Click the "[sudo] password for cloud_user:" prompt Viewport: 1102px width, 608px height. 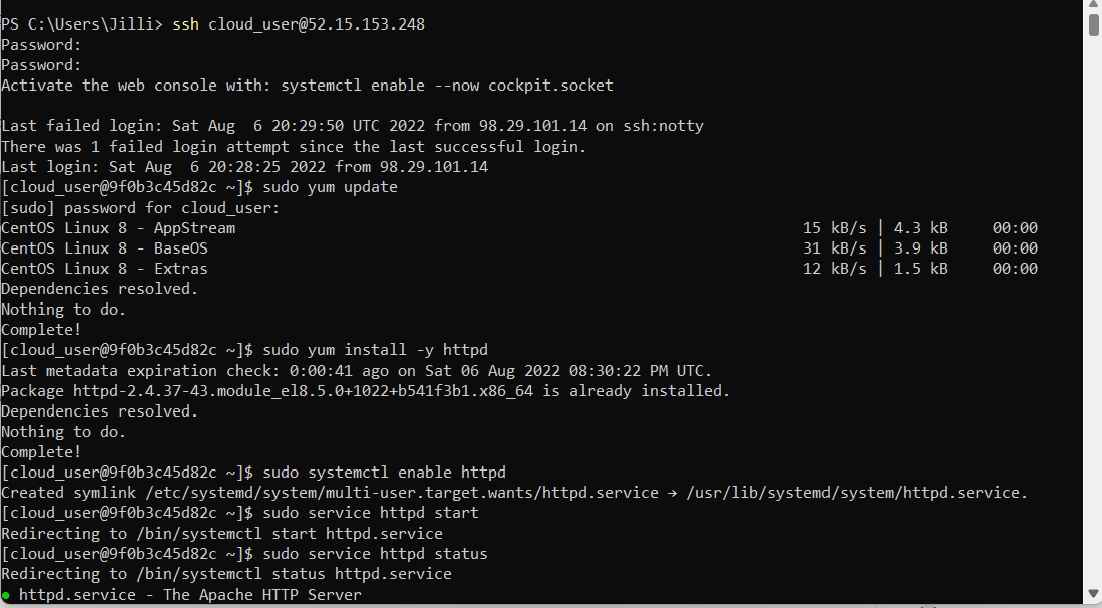[x=141, y=208]
